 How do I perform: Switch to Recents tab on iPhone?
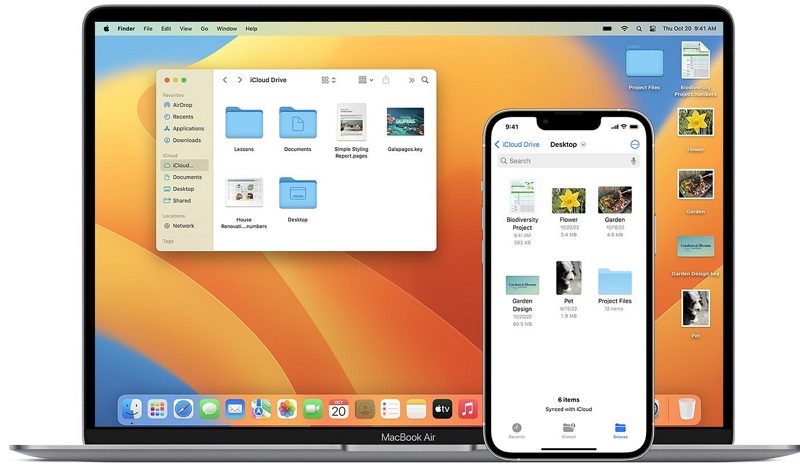pyautogui.click(x=516, y=430)
